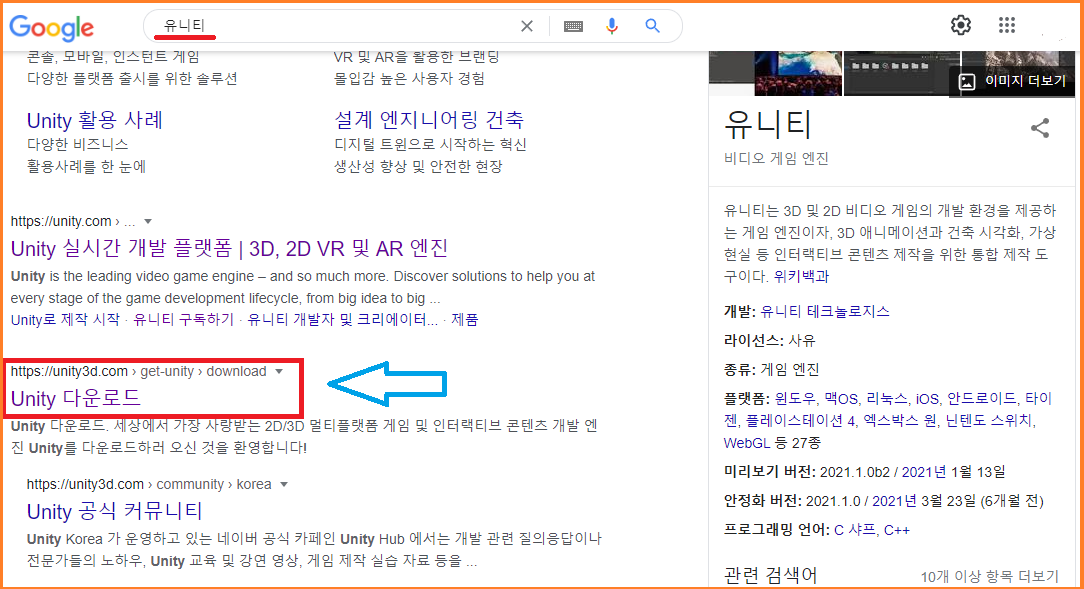This screenshot has height=589, width=1084.
Task: Click the 이미지 더보기 image button
Action: [x=1013, y=81]
